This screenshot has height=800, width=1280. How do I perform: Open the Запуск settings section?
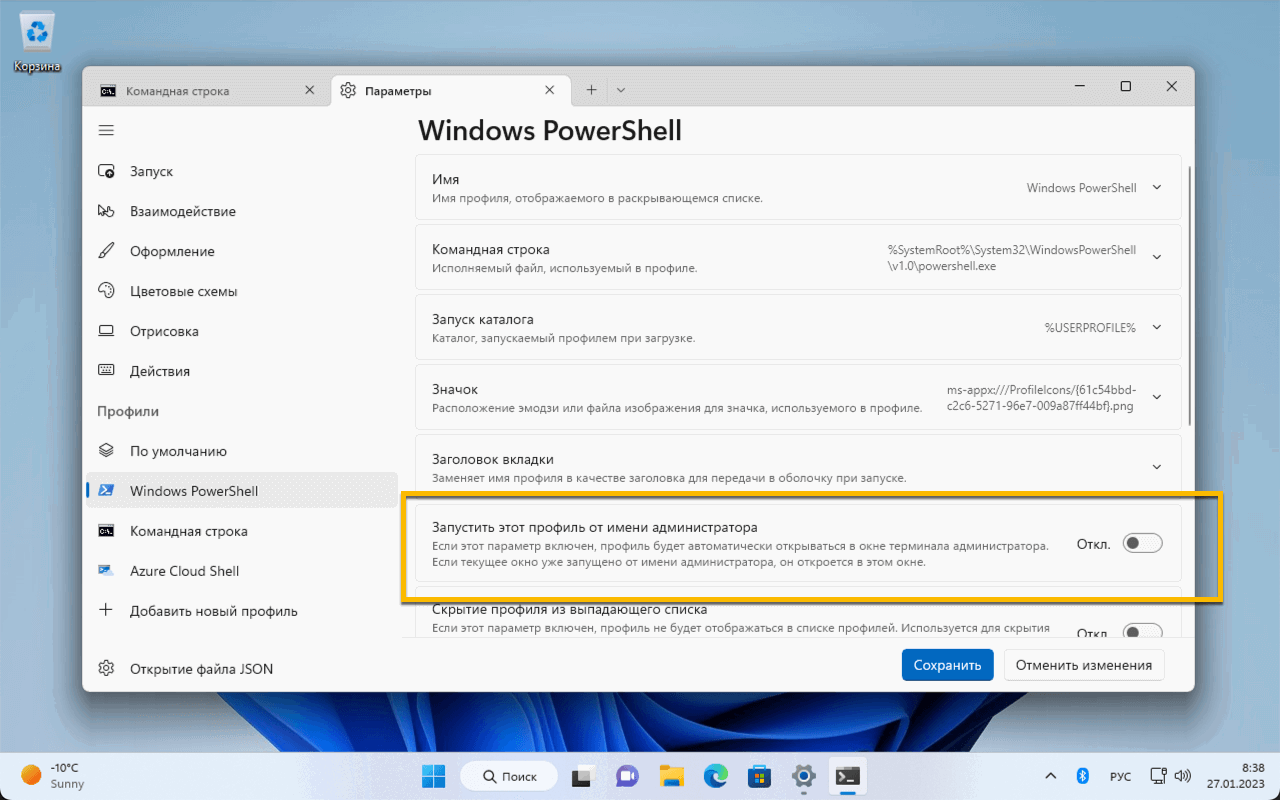point(242,172)
